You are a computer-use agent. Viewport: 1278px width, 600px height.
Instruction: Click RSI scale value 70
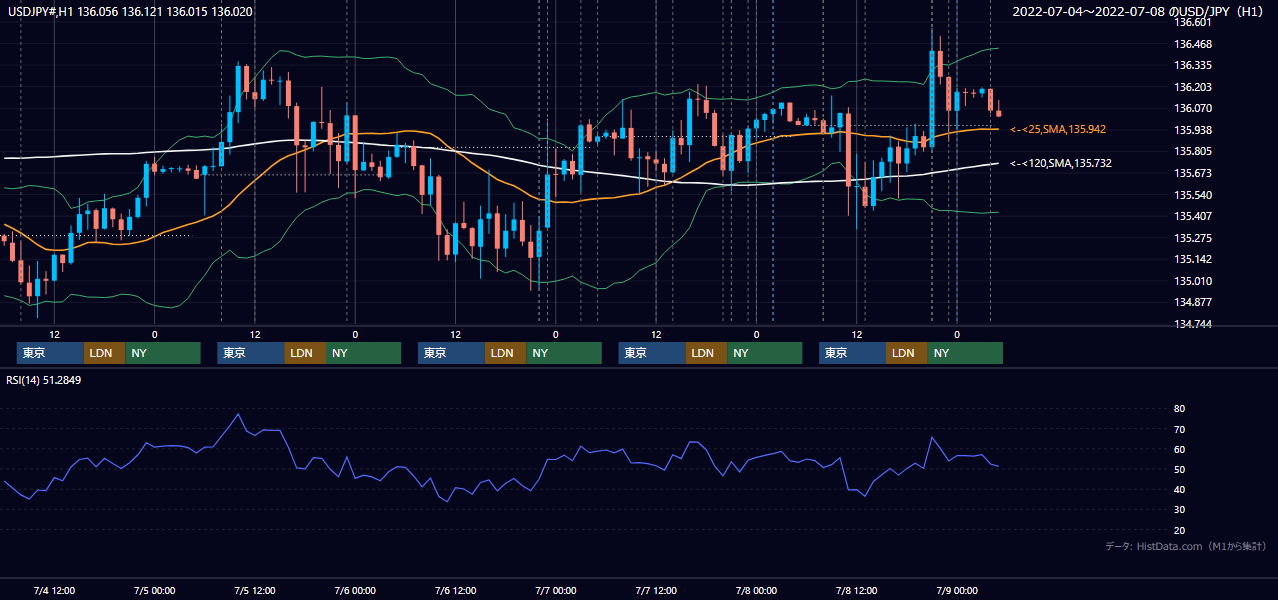point(1180,429)
